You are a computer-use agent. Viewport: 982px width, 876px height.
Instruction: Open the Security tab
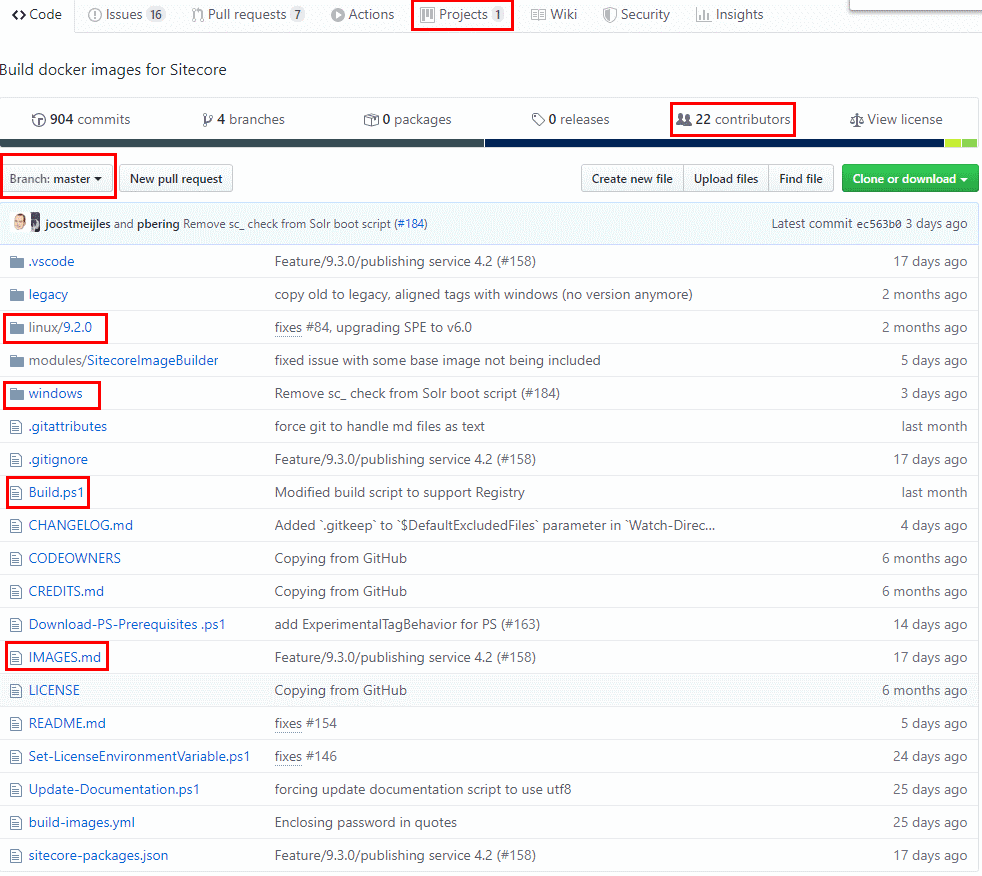(x=636, y=14)
